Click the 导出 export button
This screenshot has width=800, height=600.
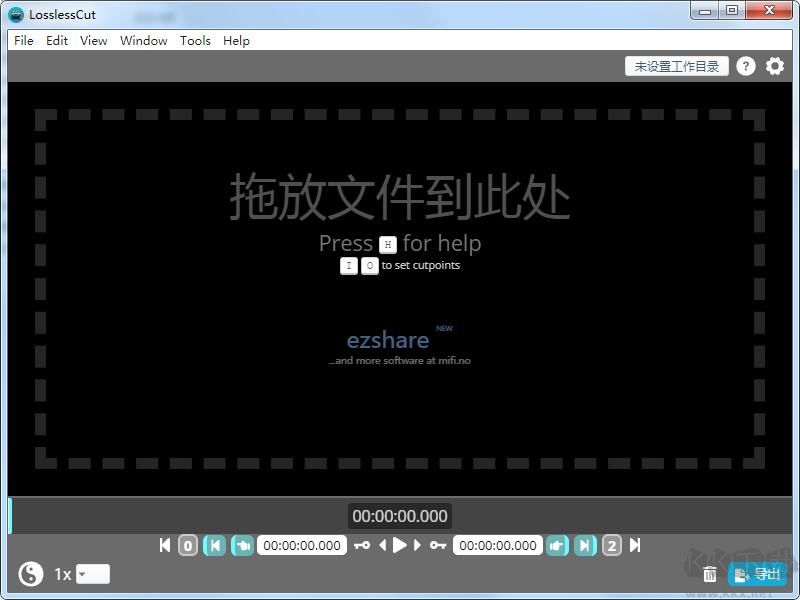coord(759,574)
